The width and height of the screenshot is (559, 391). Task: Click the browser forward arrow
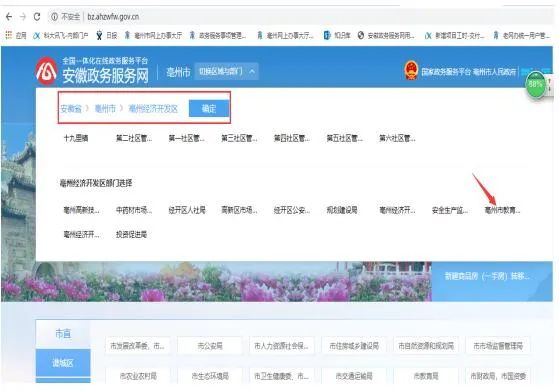pos(23,17)
